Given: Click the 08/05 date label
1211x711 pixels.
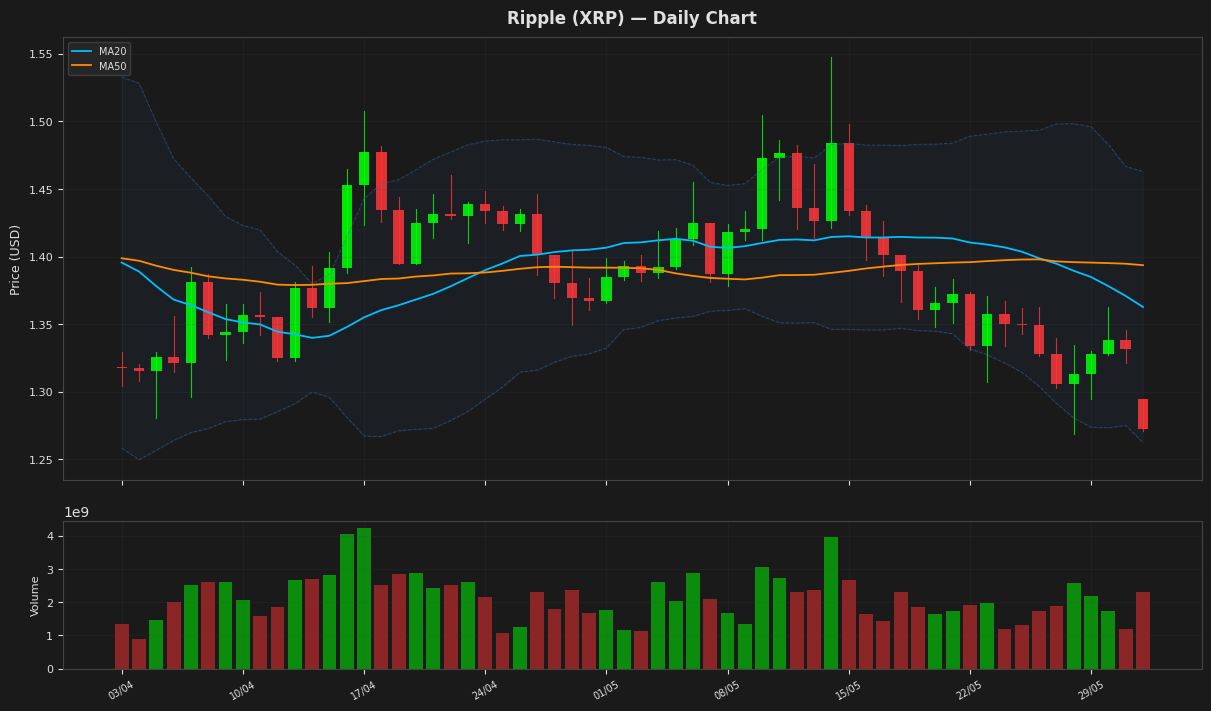Looking at the screenshot, I should click(x=727, y=690).
